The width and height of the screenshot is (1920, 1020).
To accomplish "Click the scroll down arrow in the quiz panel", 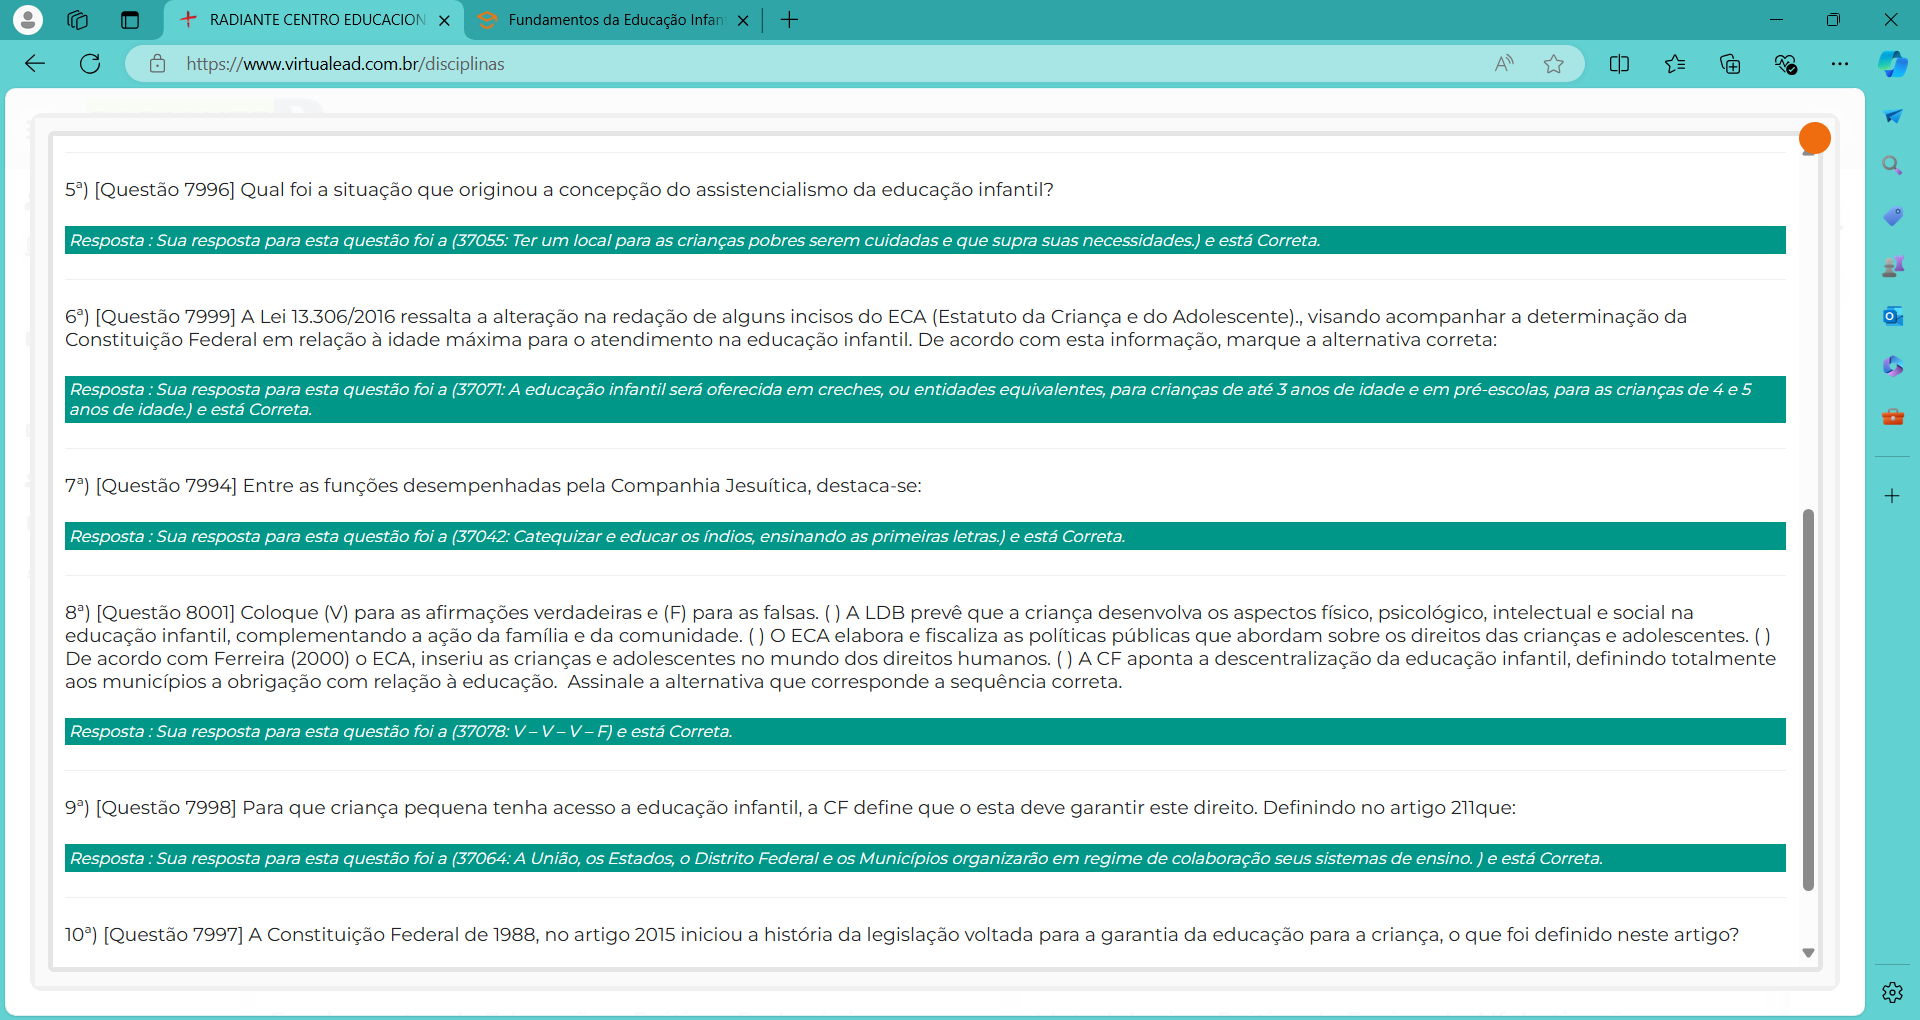I will [x=1808, y=953].
